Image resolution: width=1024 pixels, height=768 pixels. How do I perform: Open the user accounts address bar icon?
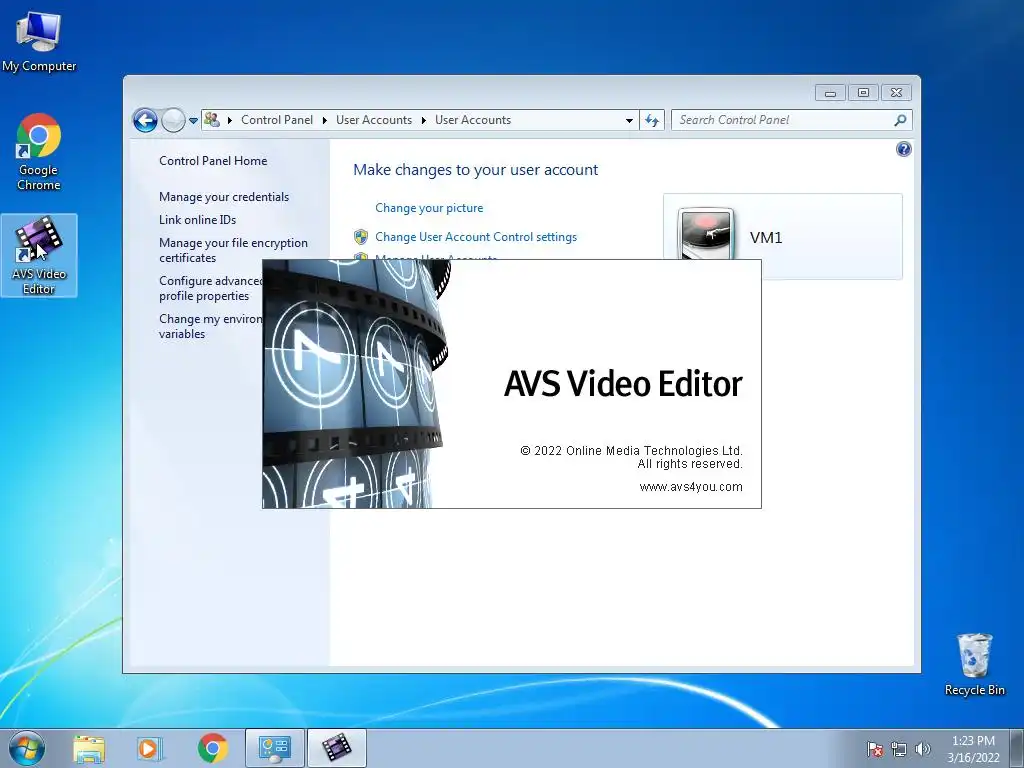pyautogui.click(x=212, y=120)
